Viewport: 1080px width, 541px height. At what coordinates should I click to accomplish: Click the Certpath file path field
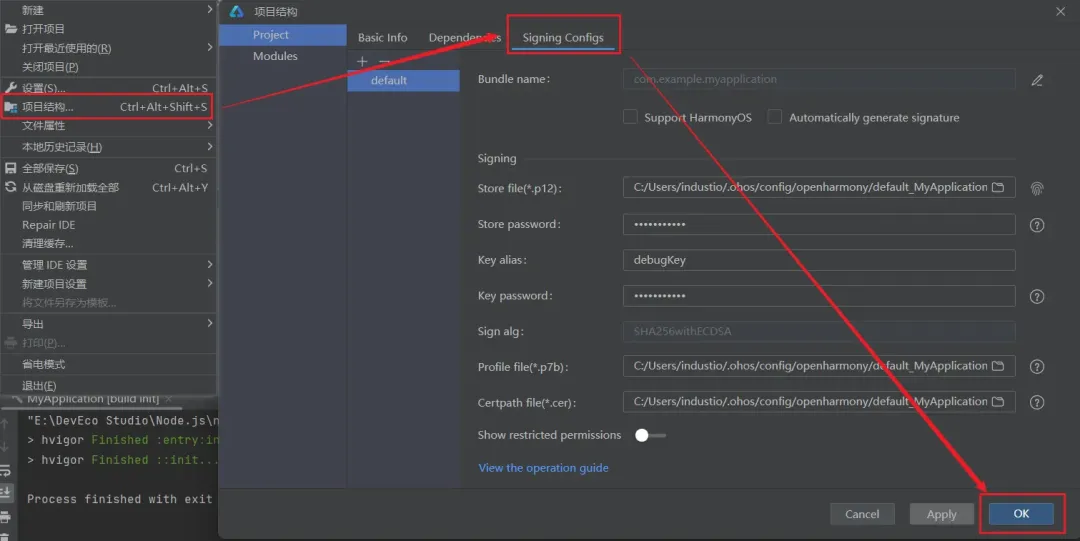tap(819, 402)
